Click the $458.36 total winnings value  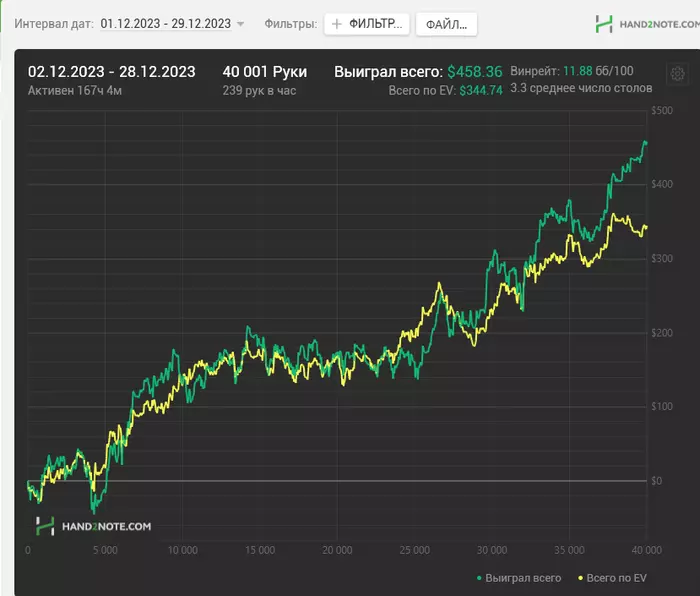pos(474,72)
